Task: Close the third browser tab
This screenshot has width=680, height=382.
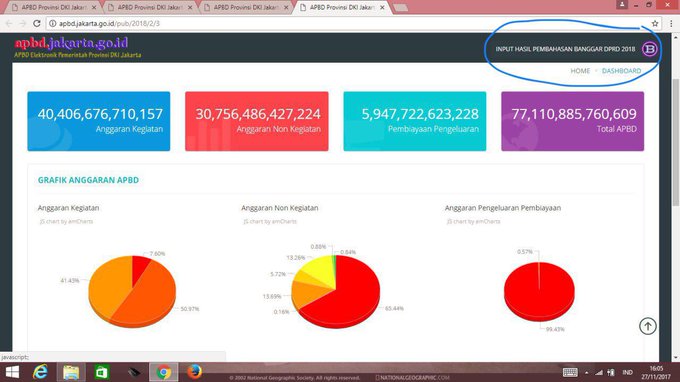Action: tap(286, 7)
